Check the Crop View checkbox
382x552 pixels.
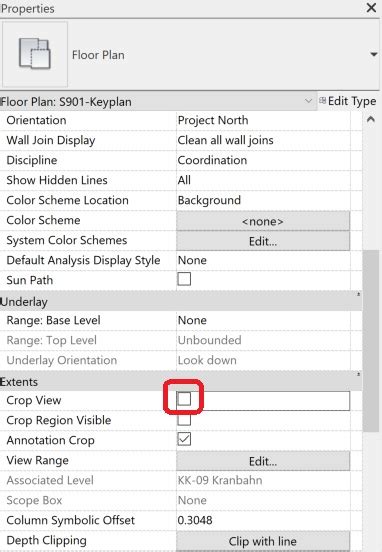coord(184,399)
